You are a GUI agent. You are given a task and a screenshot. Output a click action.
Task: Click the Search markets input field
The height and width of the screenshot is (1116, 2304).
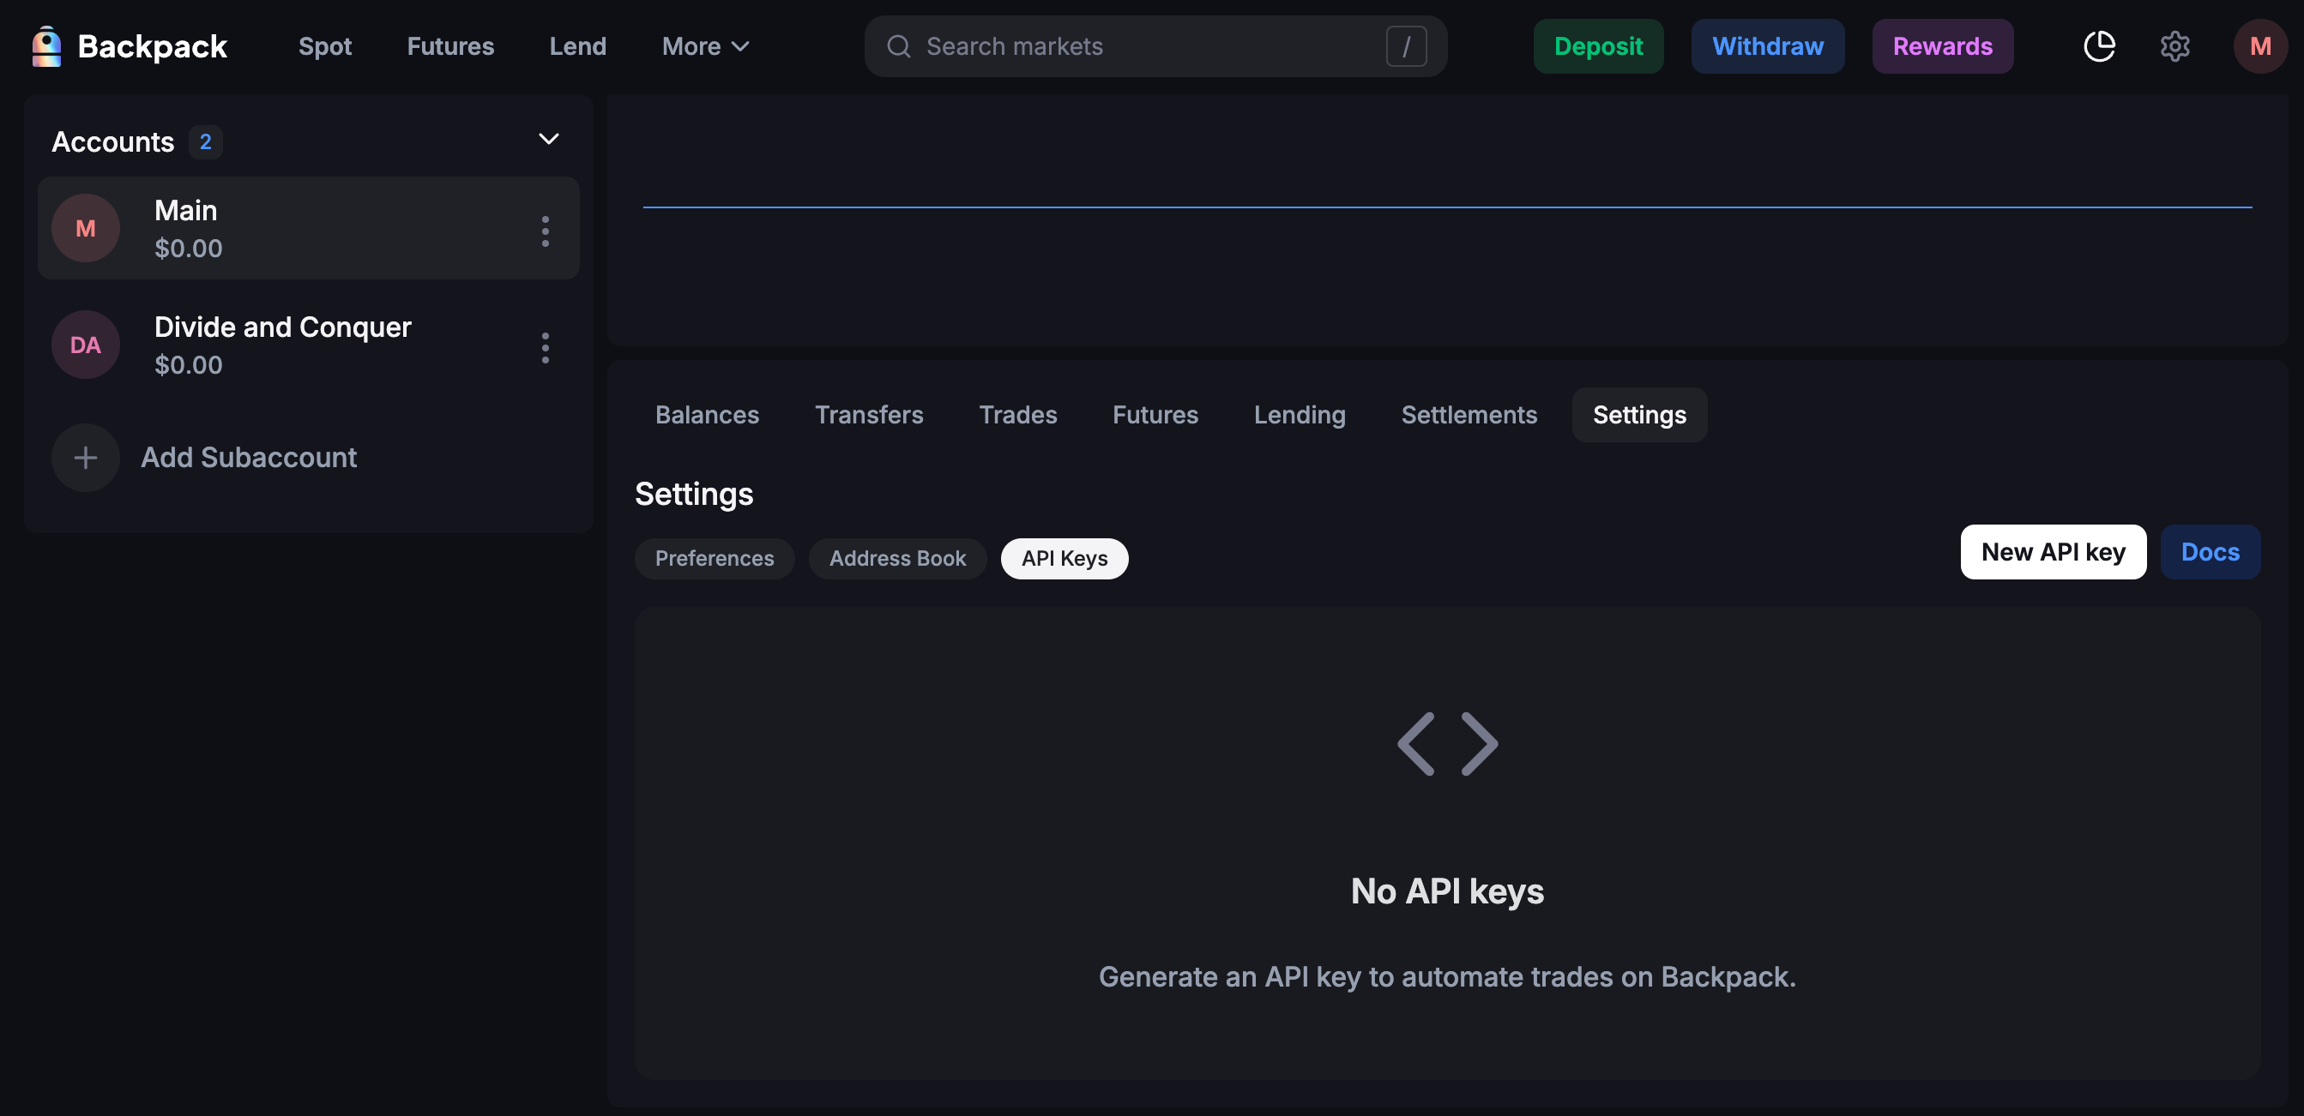1150,46
